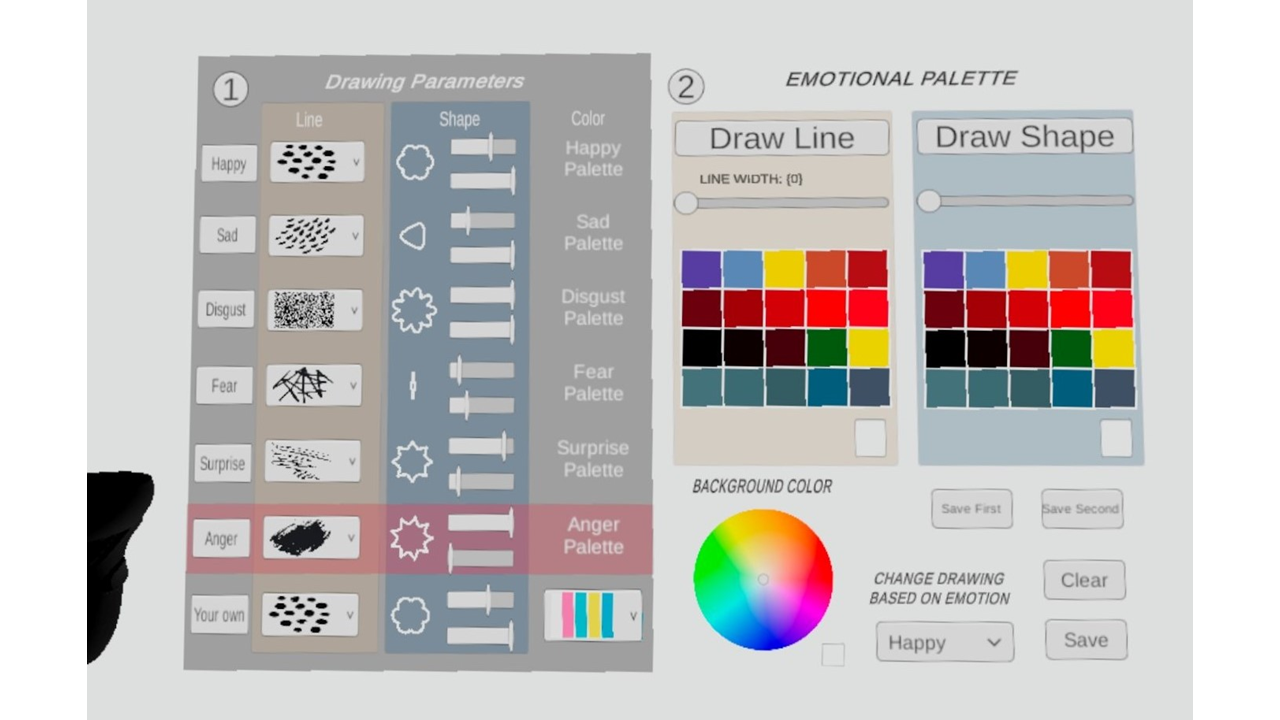Click the Surprise Palette label
The image size is (1280, 720).
[x=593, y=458]
